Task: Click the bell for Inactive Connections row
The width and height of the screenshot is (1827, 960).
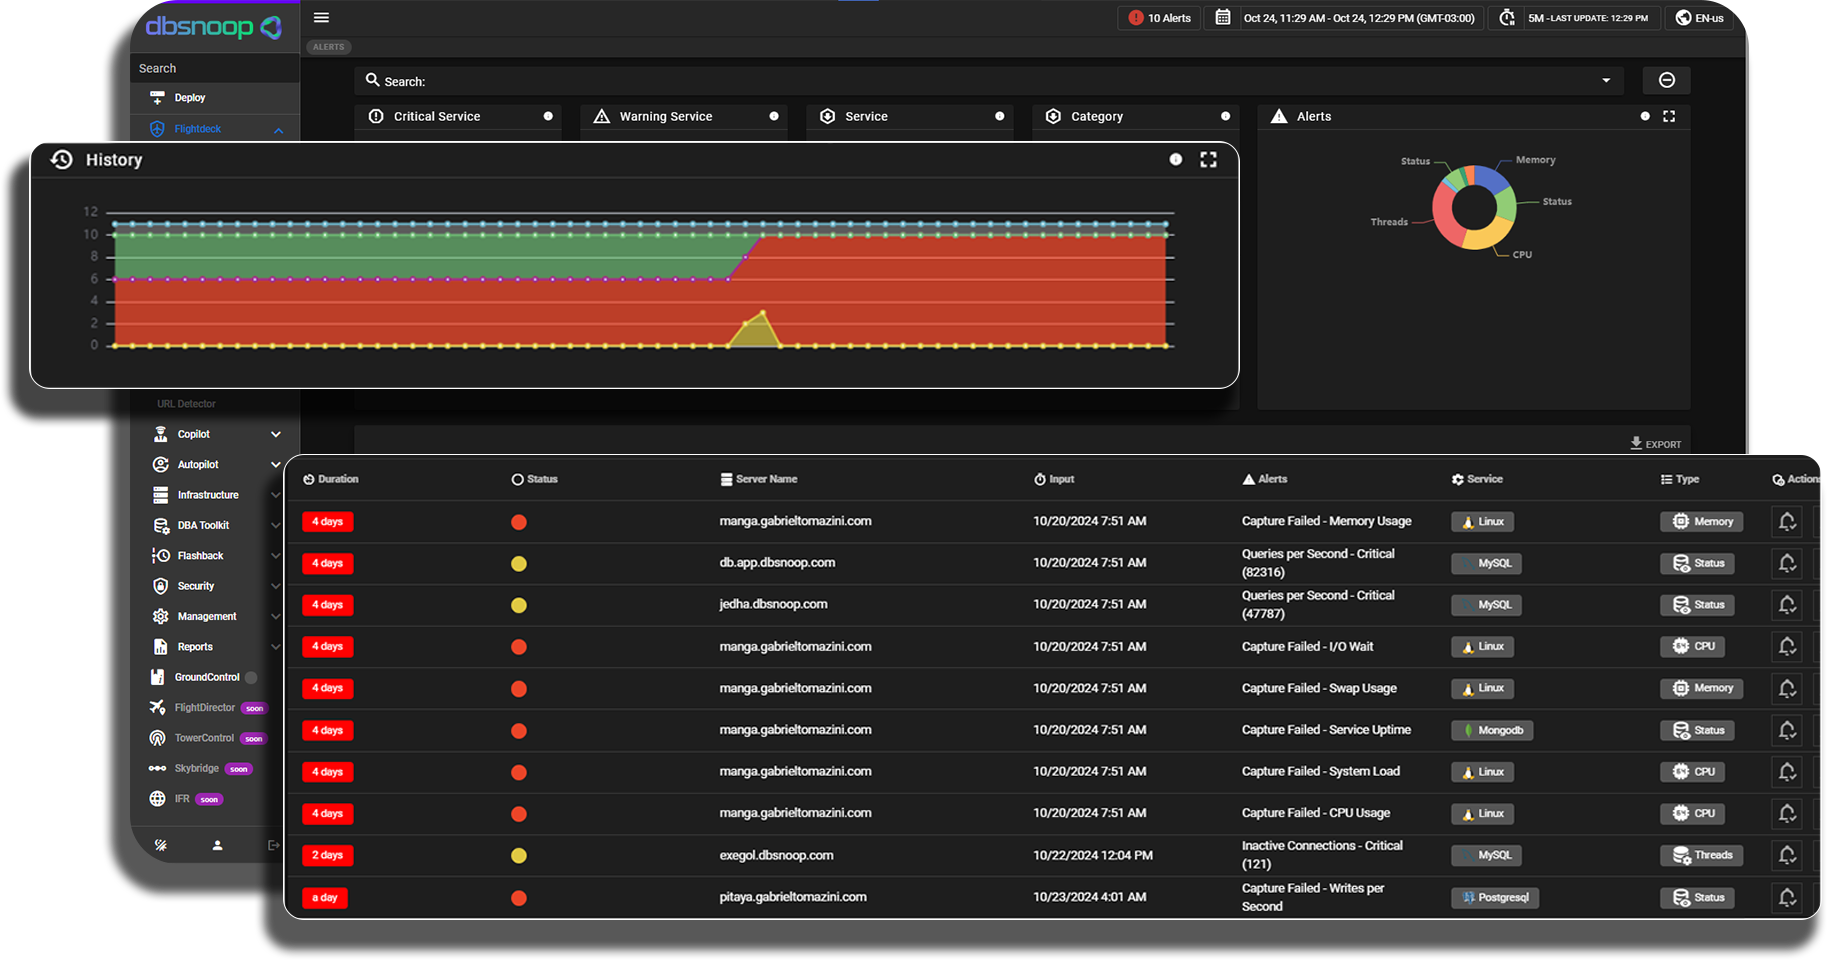Action: [1788, 855]
